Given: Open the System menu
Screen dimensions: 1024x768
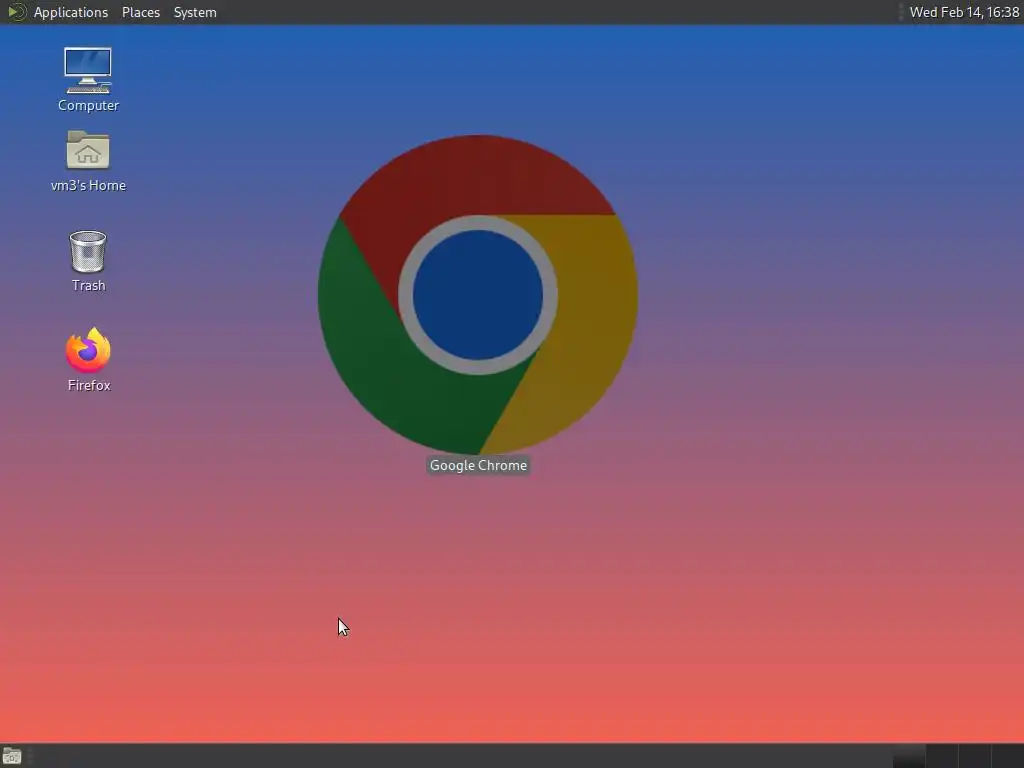Looking at the screenshot, I should [x=195, y=12].
